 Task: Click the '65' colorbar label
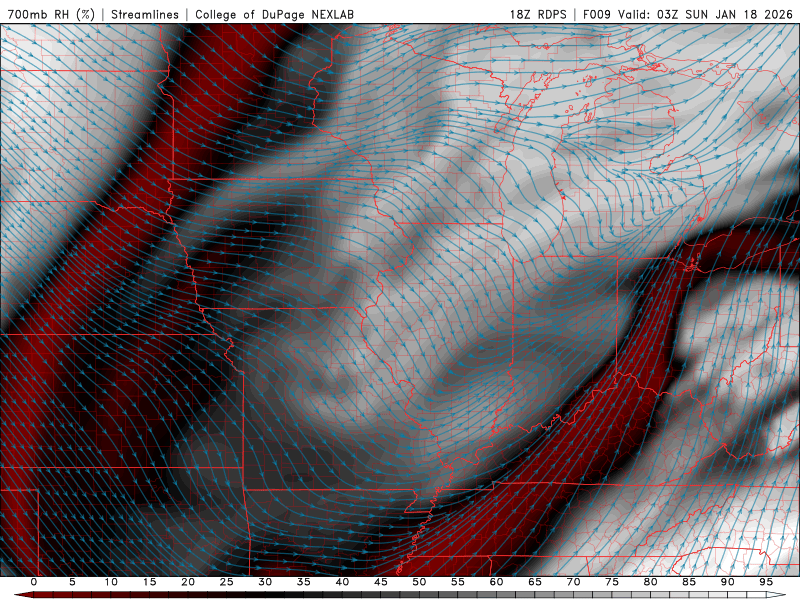(535, 582)
